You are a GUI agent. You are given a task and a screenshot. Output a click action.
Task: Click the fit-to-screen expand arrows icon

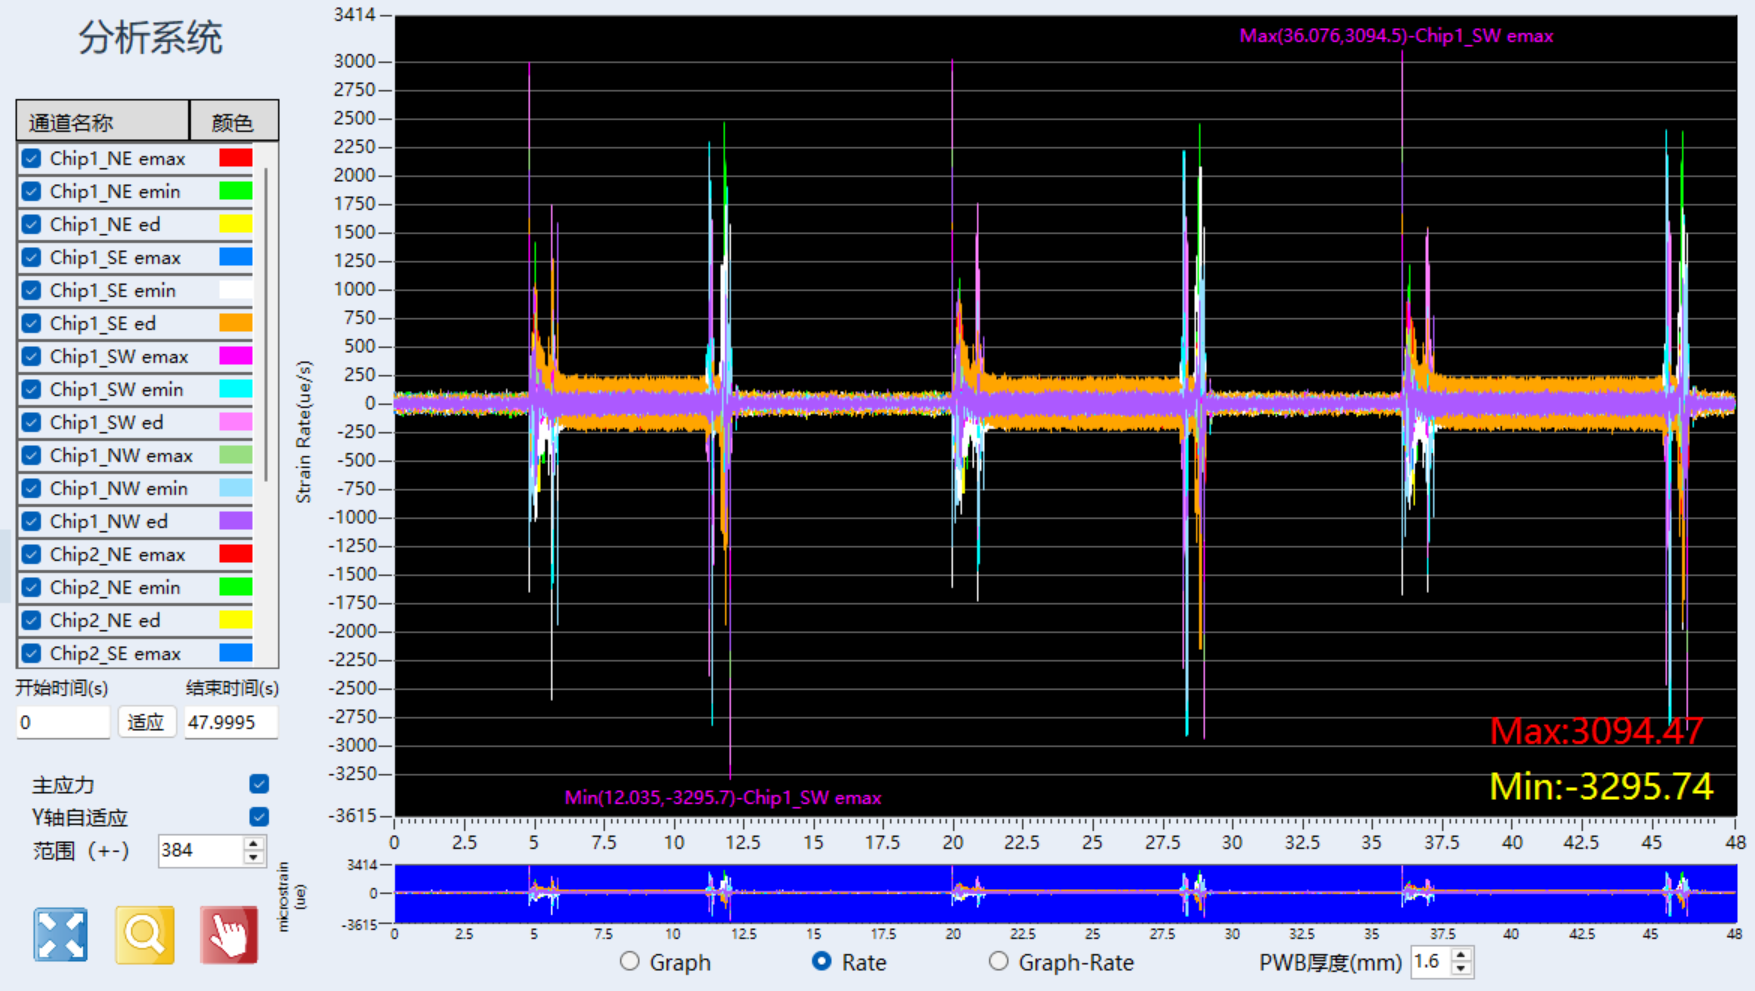point(60,935)
